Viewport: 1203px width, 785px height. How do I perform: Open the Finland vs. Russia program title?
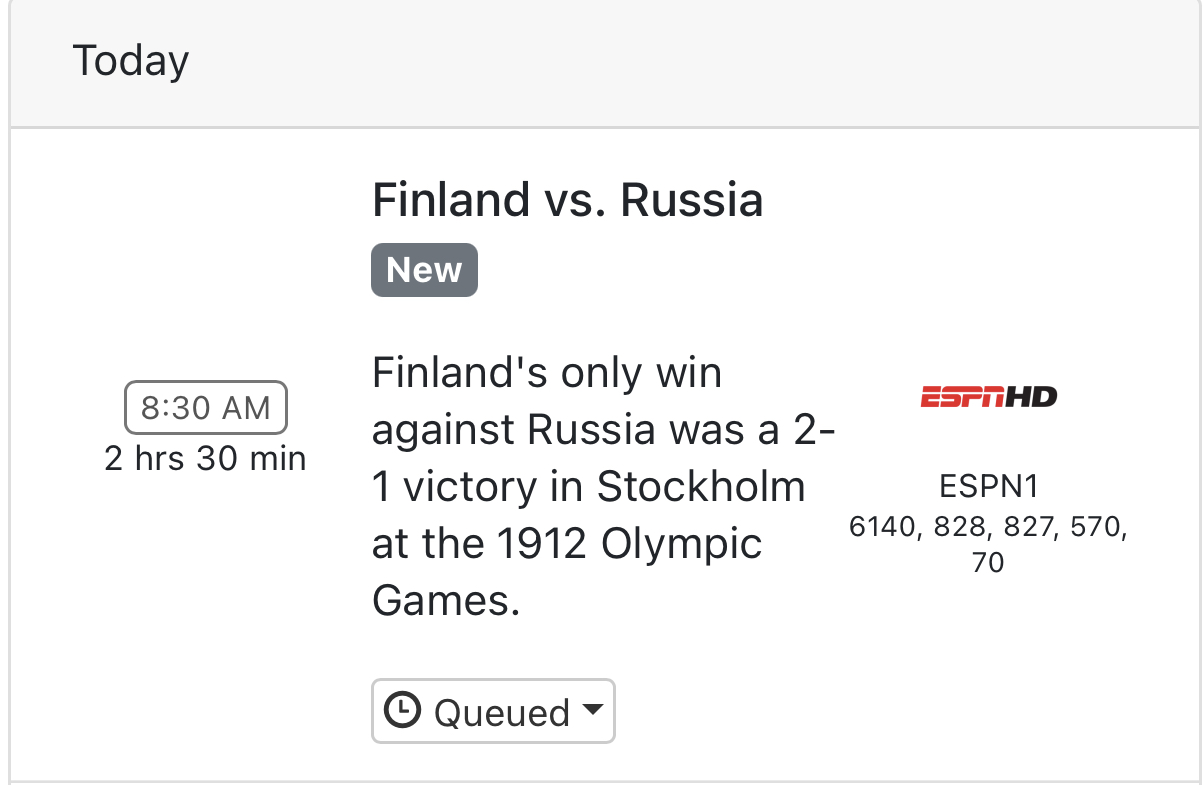coord(567,200)
